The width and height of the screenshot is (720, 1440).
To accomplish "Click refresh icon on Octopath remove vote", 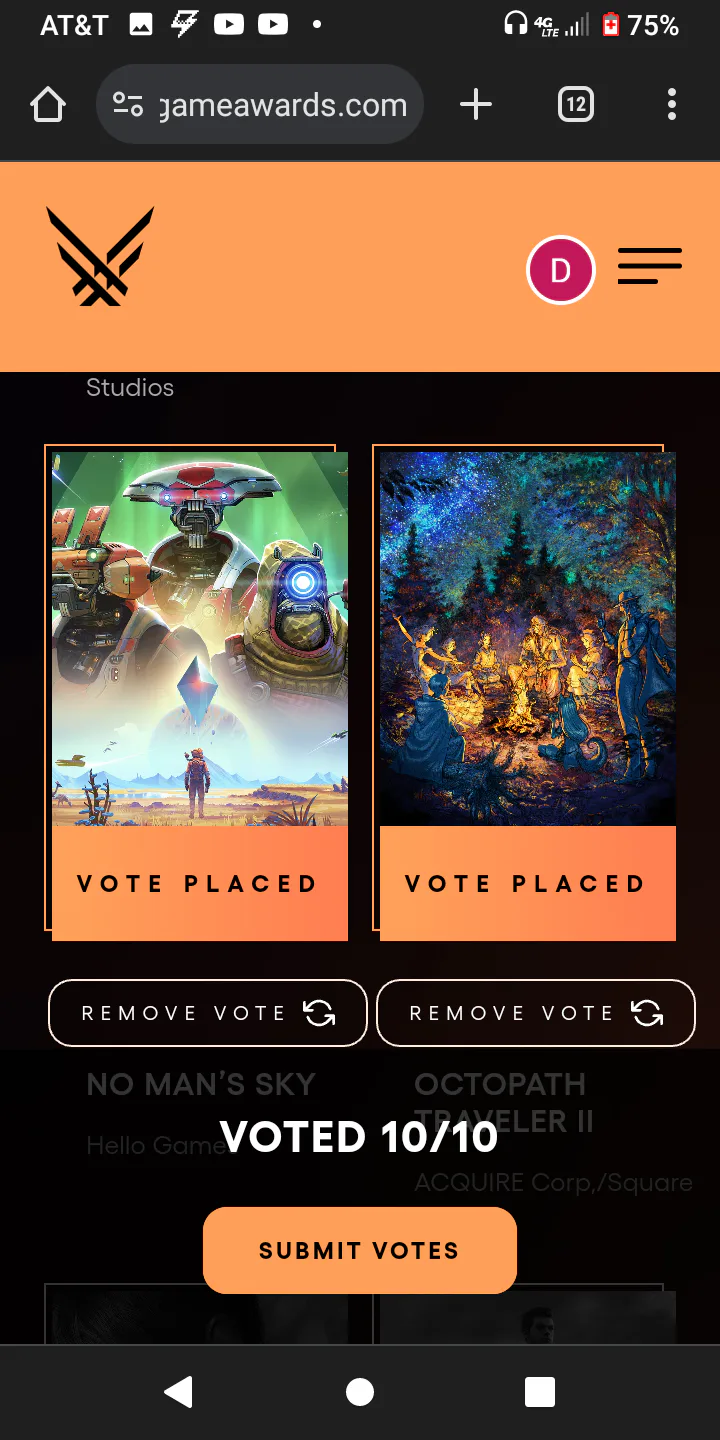I will [647, 1013].
